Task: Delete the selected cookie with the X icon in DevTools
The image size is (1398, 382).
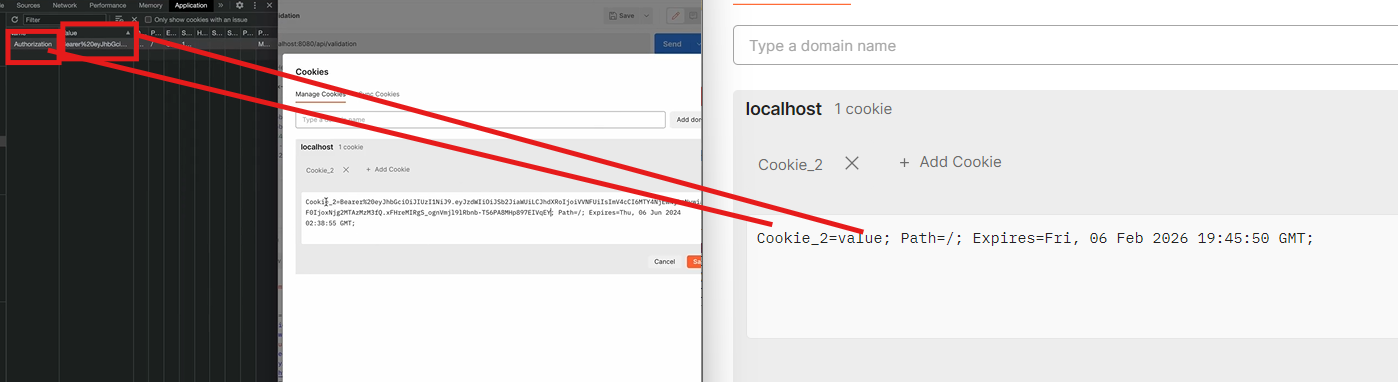Action: pyautogui.click(x=134, y=19)
